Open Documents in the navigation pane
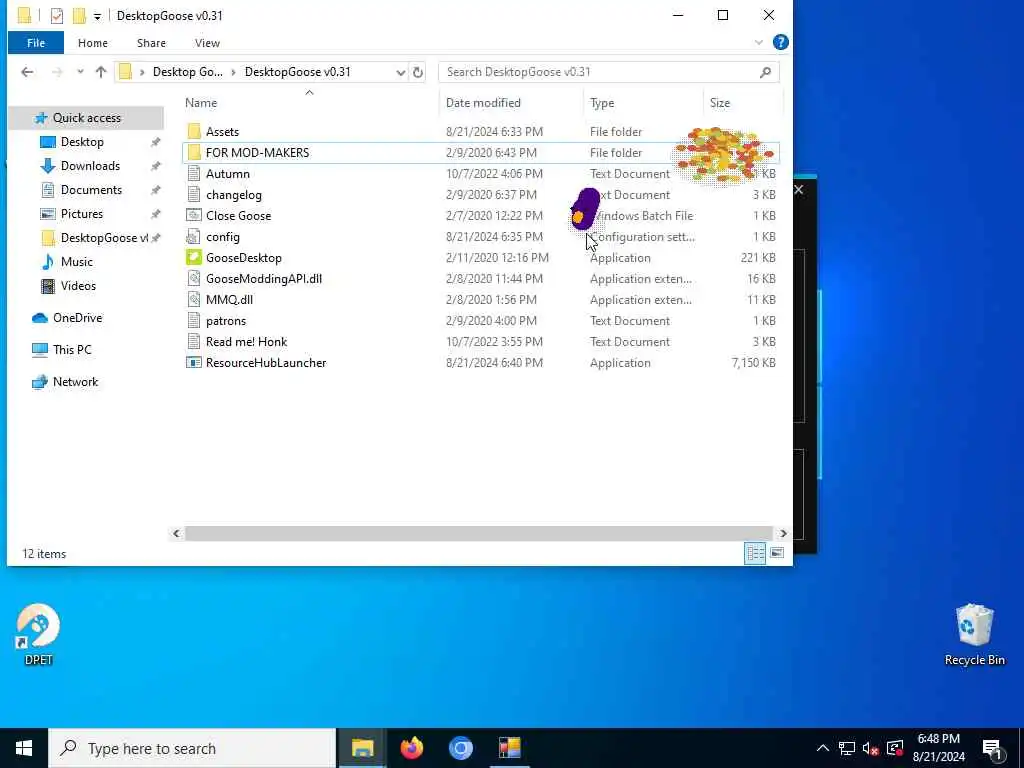Viewport: 1024px width, 768px height. [91, 190]
